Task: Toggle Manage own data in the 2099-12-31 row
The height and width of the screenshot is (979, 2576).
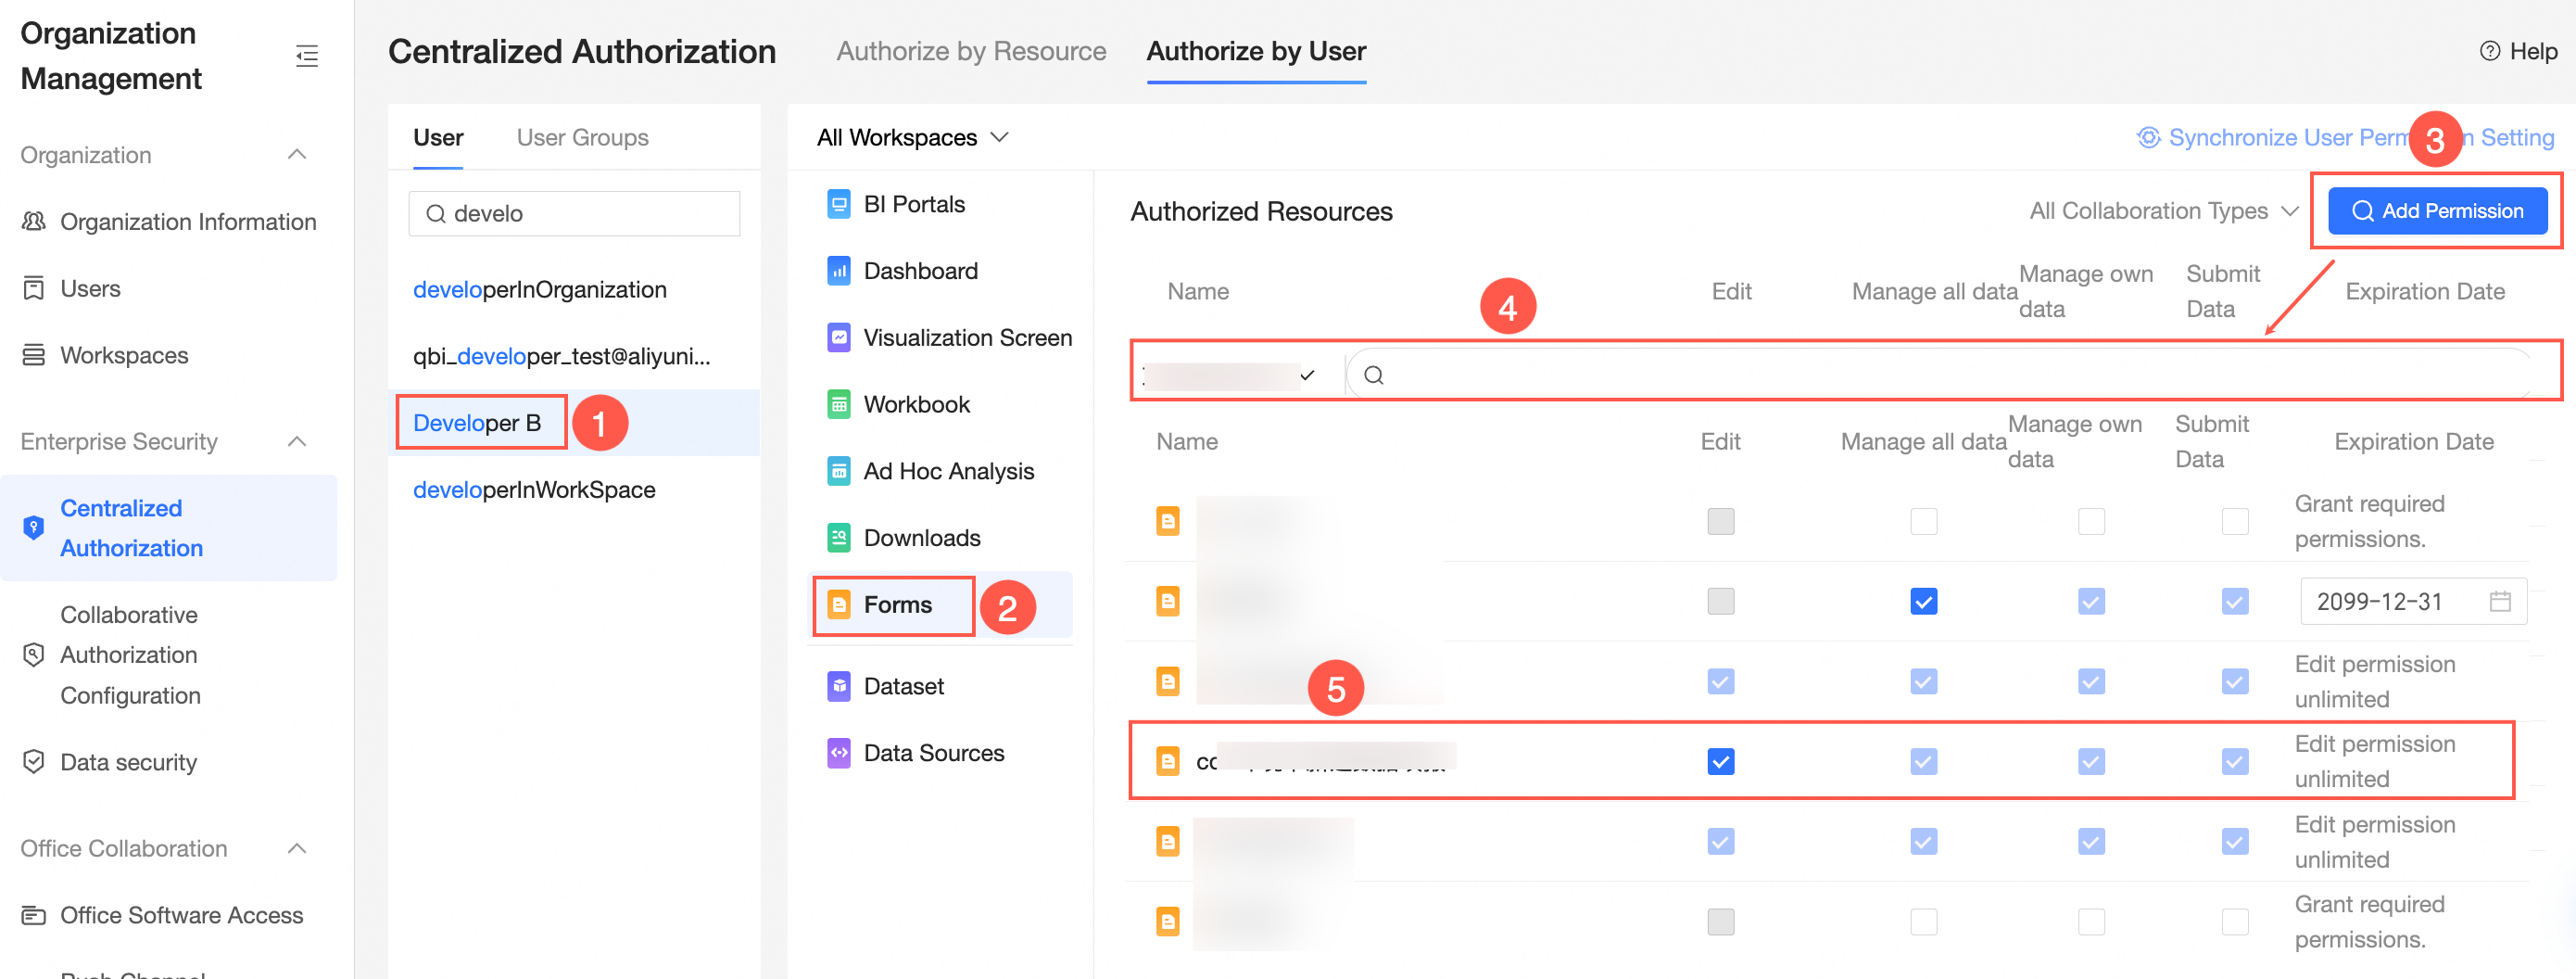Action: click(x=2090, y=601)
